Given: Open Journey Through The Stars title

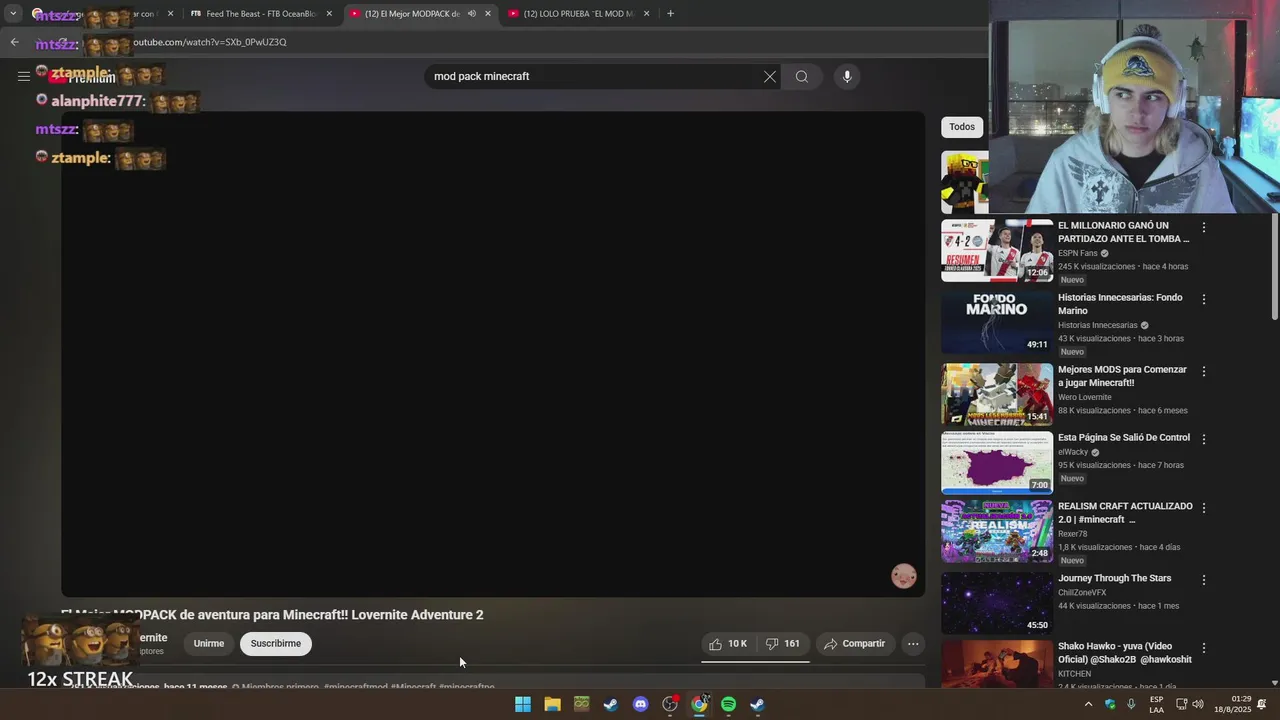Looking at the screenshot, I should coord(1114,578).
